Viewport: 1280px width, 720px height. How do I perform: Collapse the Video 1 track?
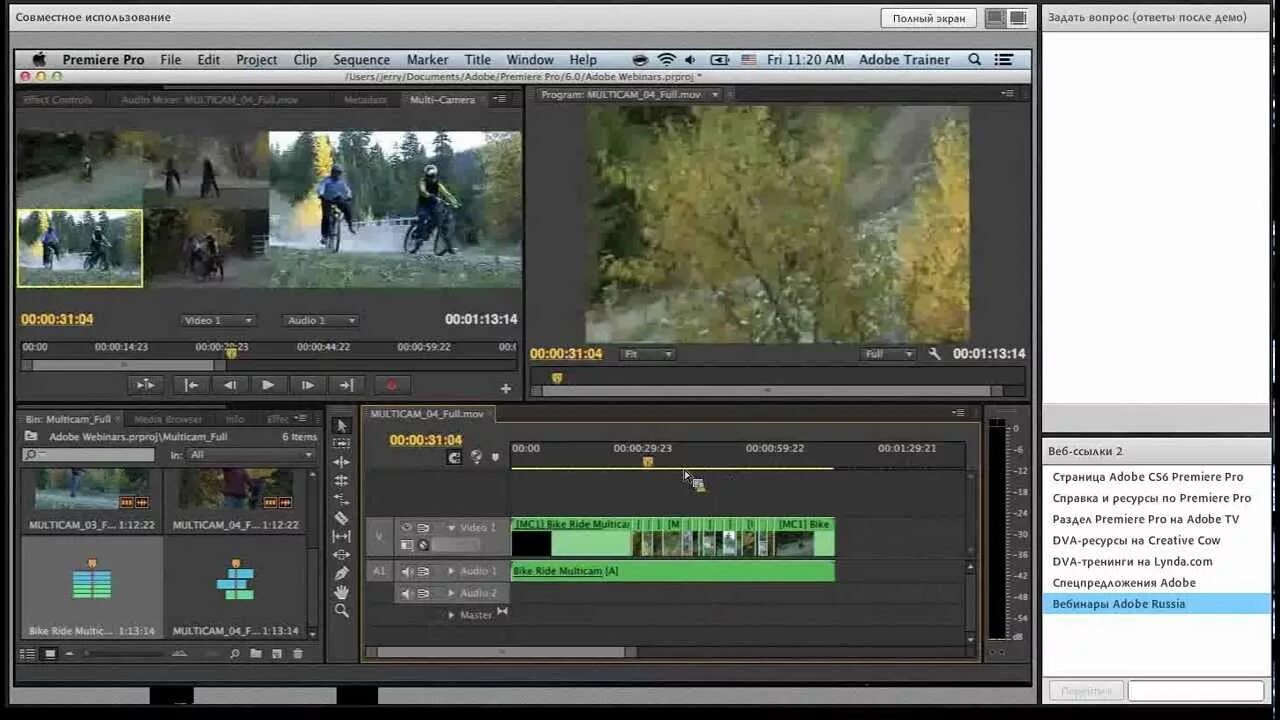(451, 527)
